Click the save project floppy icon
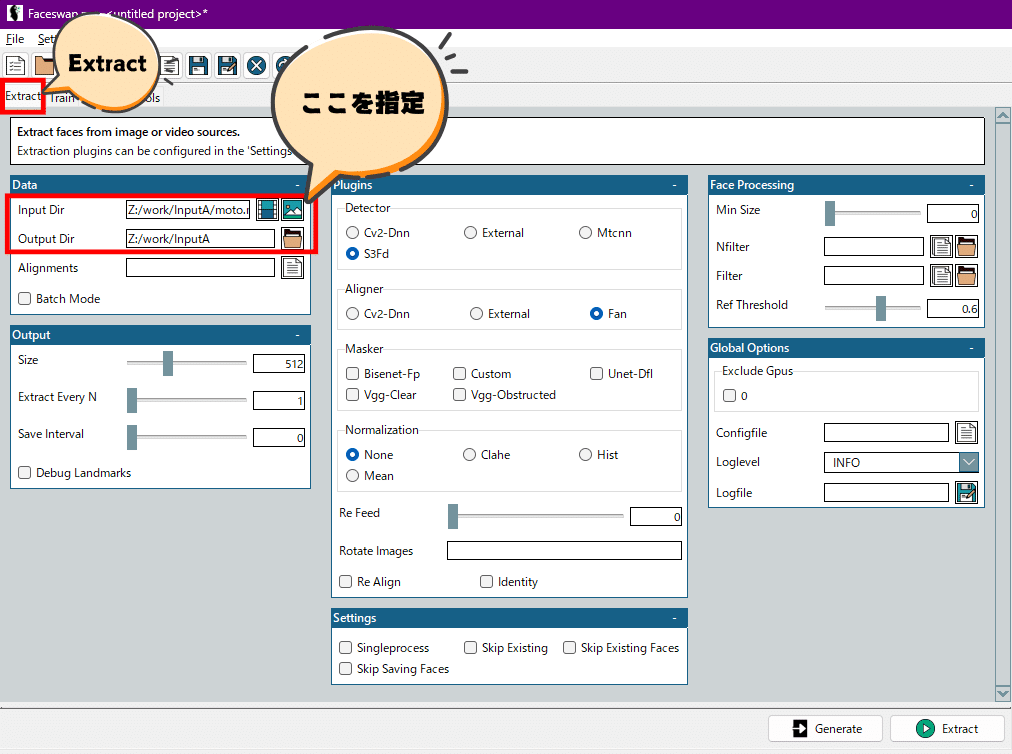Image resolution: width=1012 pixels, height=754 pixels. pos(198,65)
